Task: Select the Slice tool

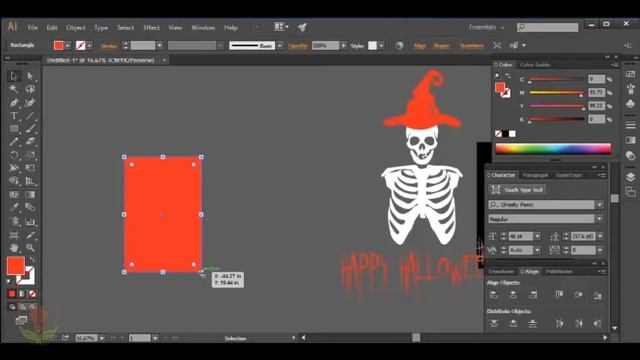Action: tap(30, 235)
